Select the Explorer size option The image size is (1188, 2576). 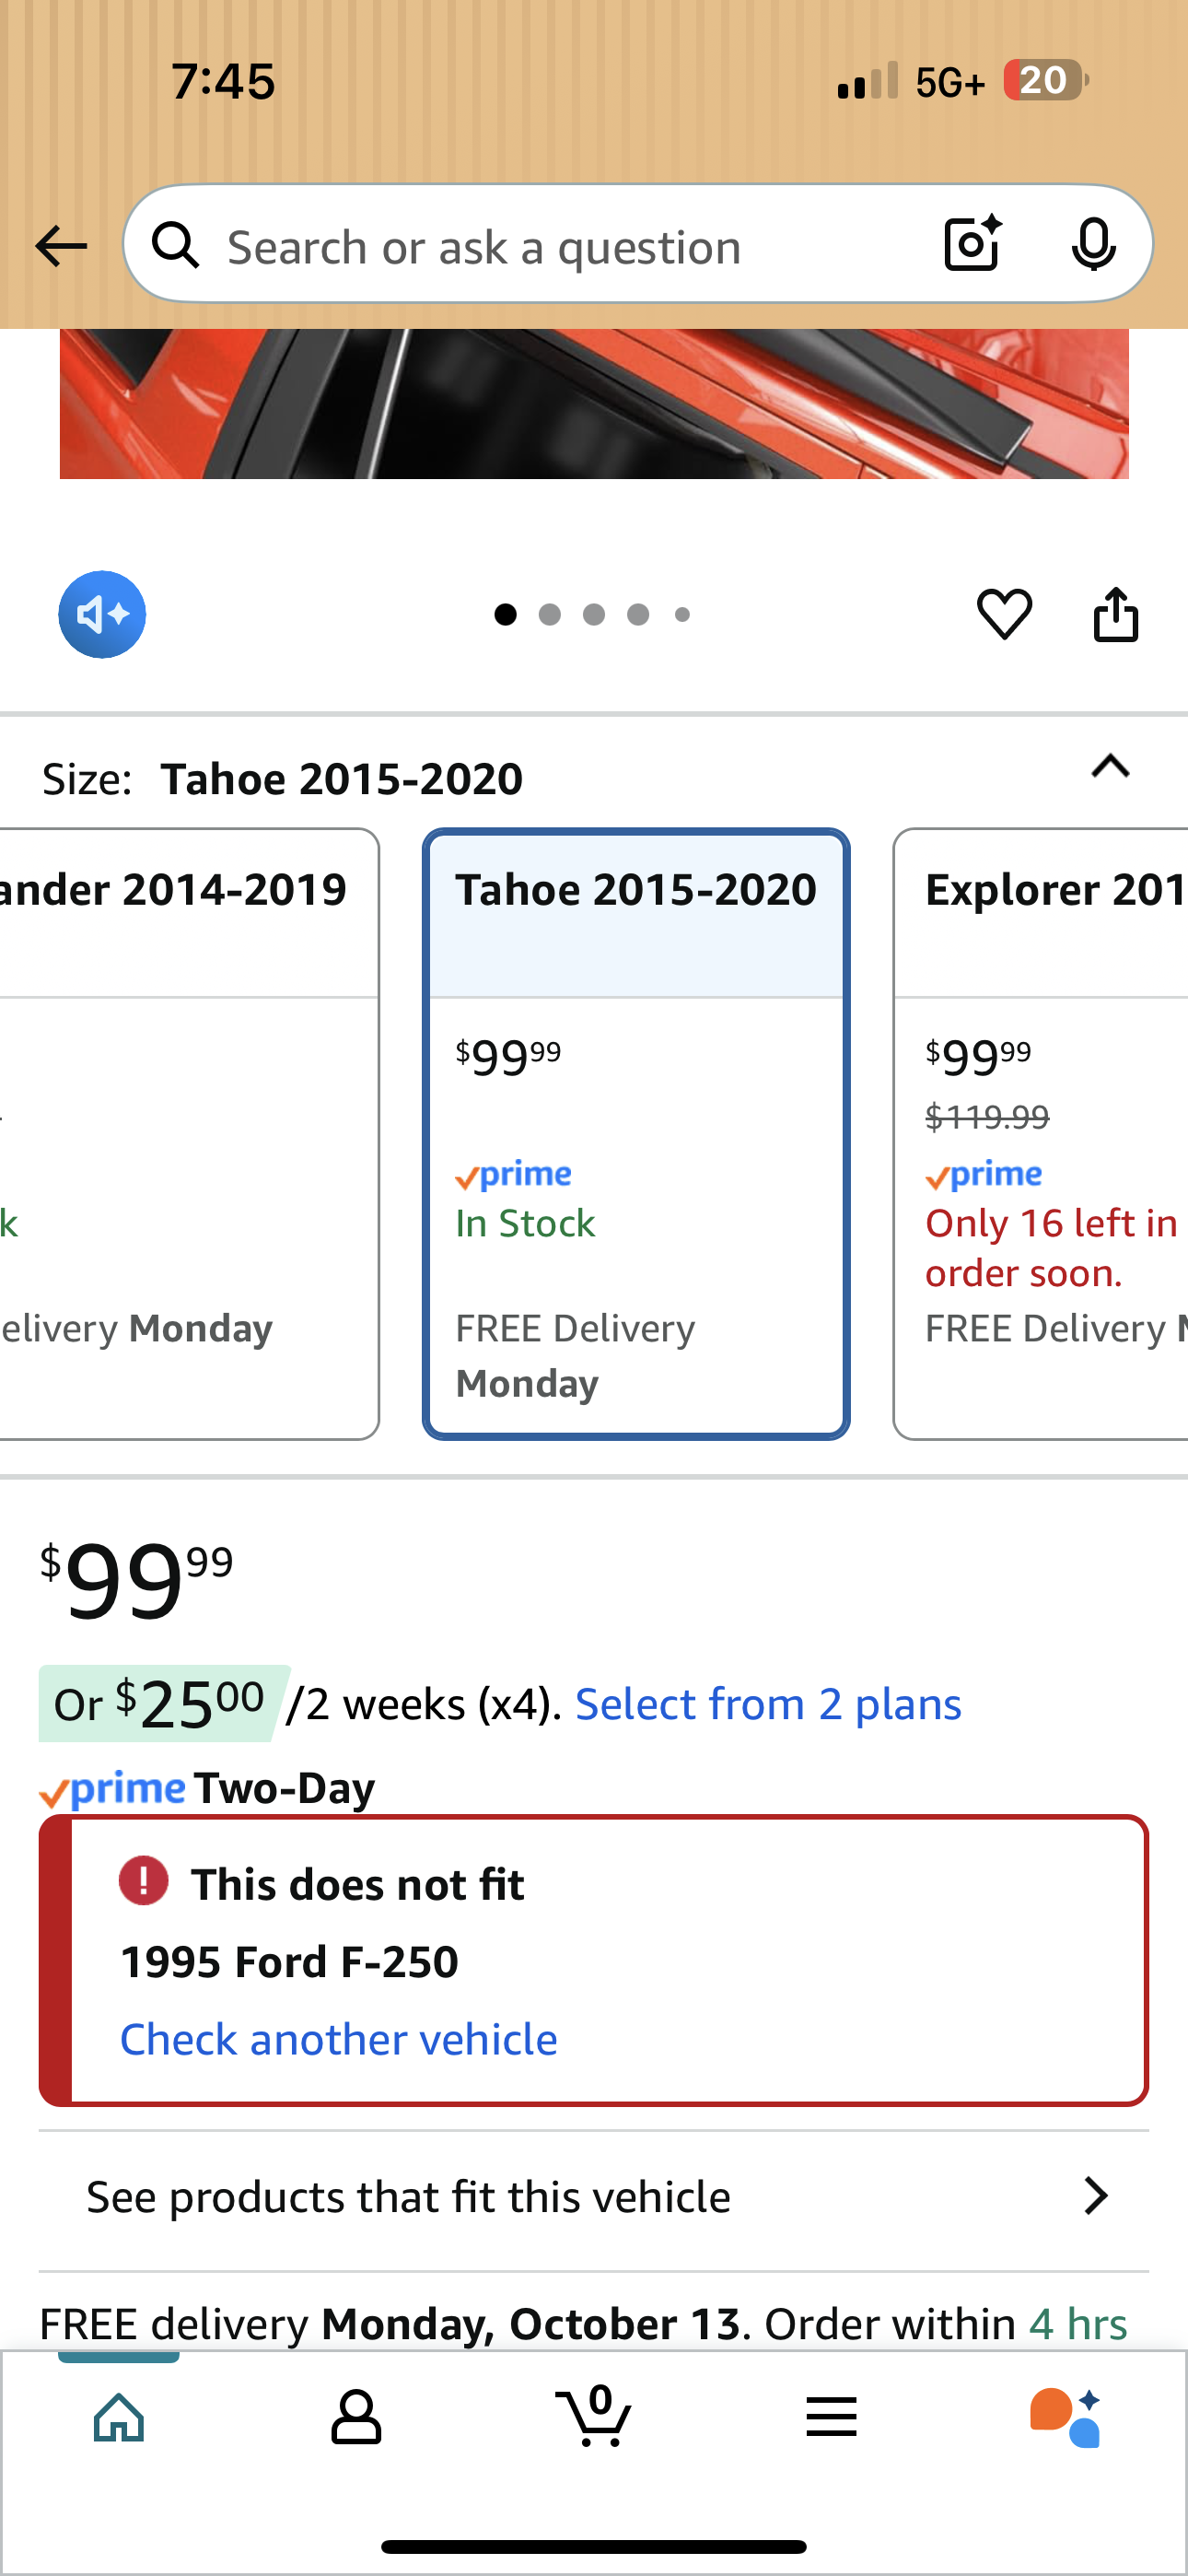pos(1042,1133)
